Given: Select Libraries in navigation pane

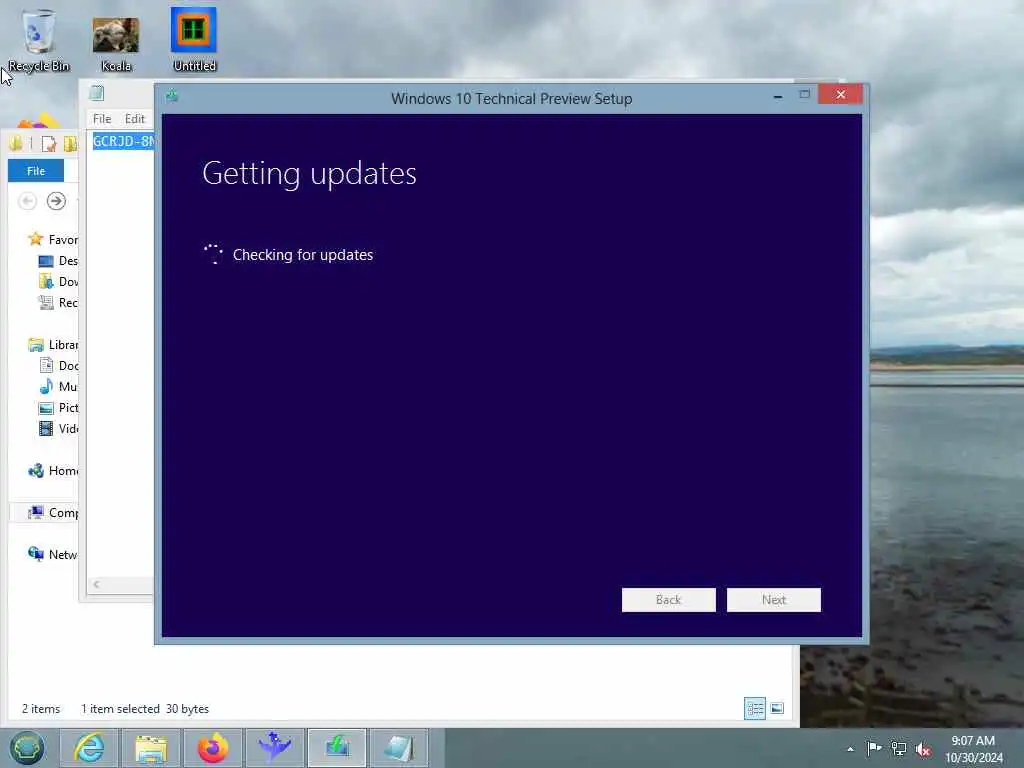Looking at the screenshot, I should (52, 345).
